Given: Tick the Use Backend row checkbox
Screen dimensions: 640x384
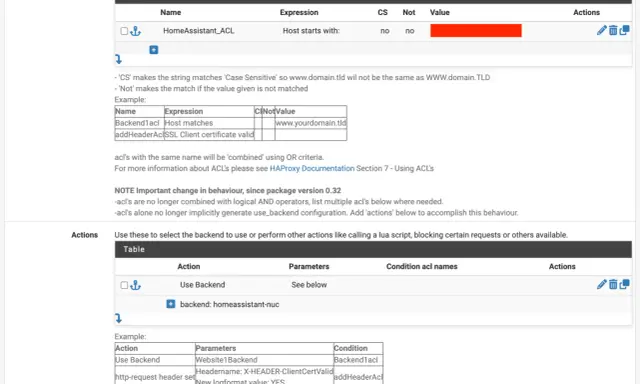Looking at the screenshot, I should tap(124, 285).
